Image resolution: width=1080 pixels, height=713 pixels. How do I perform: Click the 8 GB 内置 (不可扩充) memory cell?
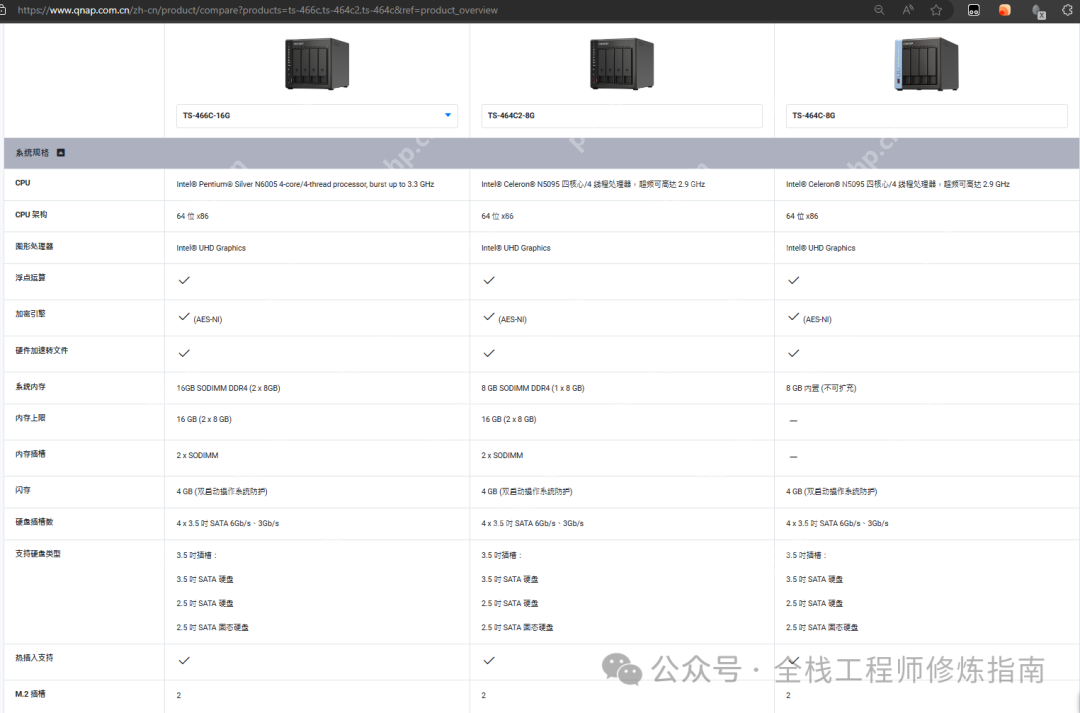pos(821,388)
